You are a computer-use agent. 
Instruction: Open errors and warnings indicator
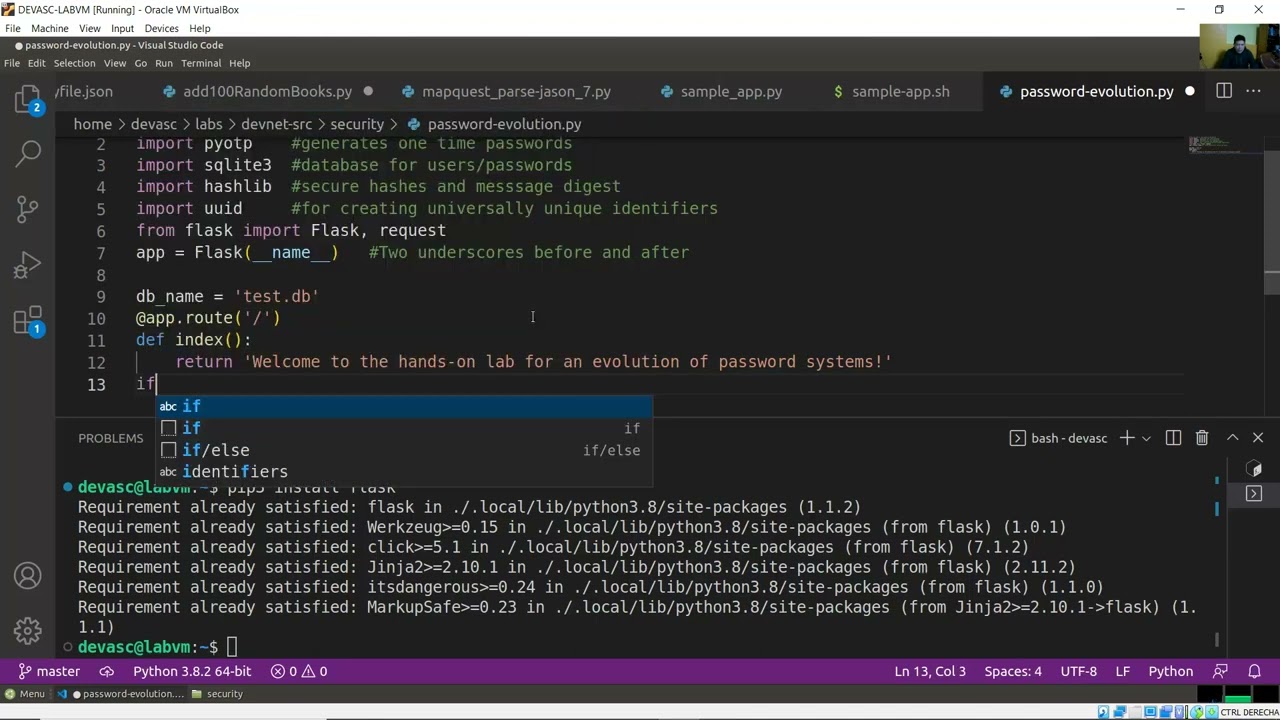point(300,671)
